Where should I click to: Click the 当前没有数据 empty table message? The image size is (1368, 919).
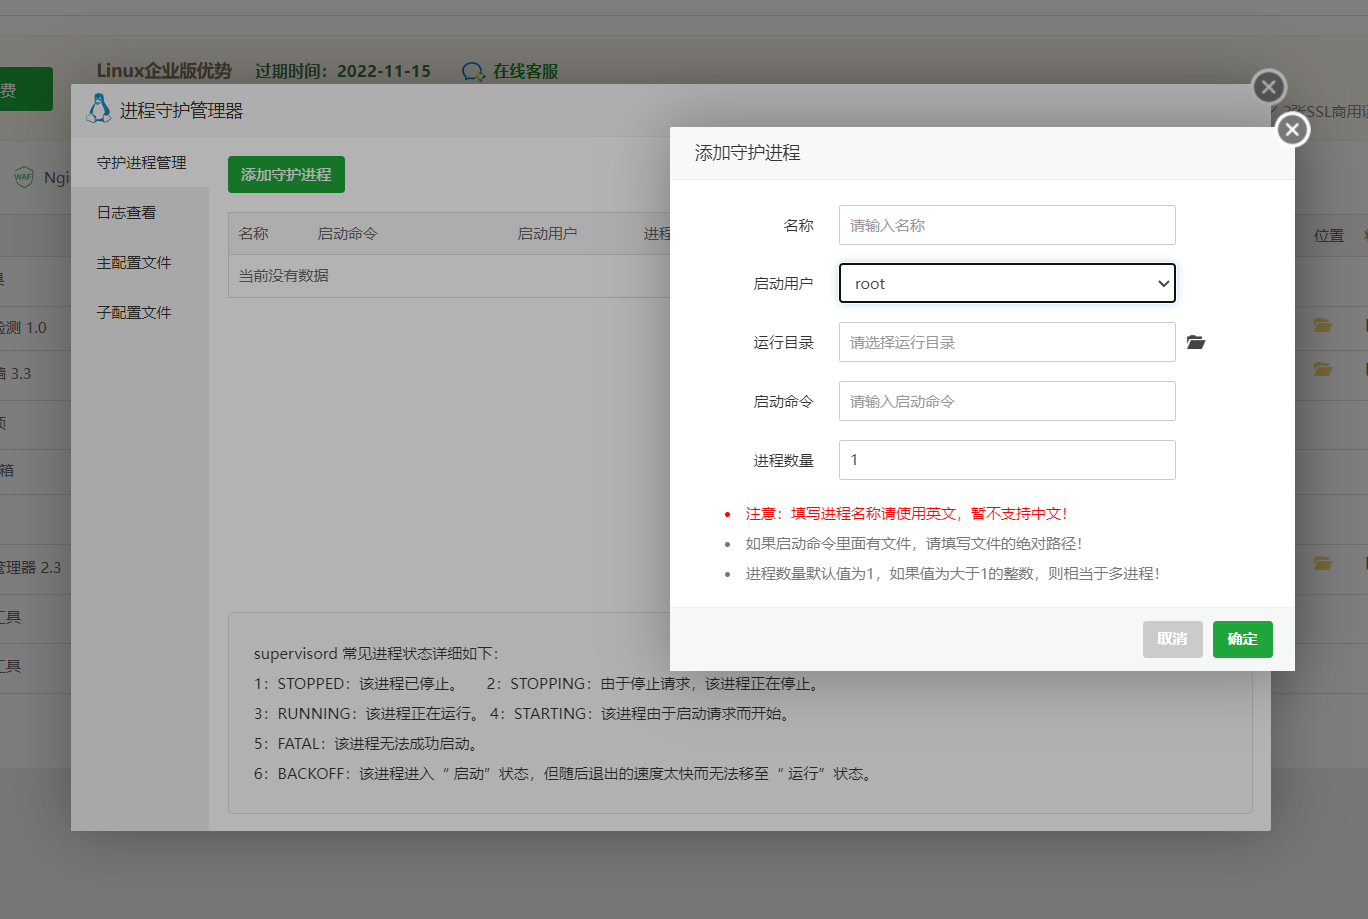click(x=283, y=275)
